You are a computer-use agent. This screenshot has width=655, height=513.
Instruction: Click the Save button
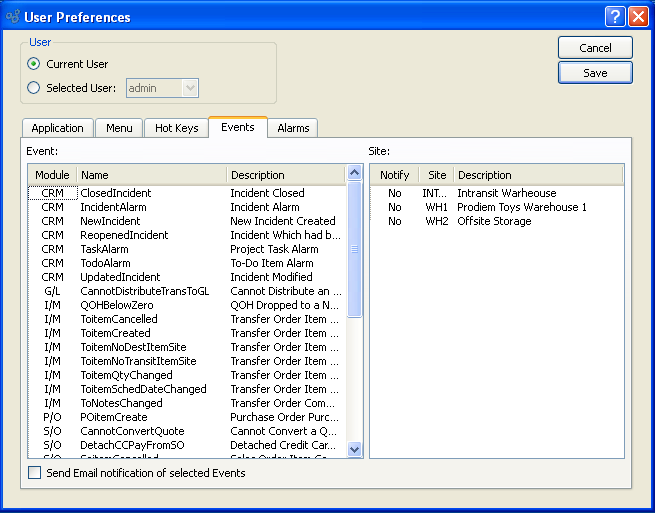(x=595, y=72)
